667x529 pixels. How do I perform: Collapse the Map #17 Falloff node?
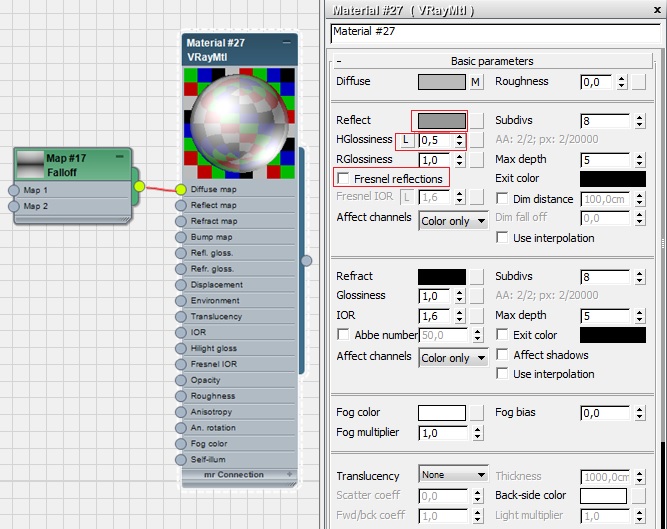pyautogui.click(x=120, y=157)
